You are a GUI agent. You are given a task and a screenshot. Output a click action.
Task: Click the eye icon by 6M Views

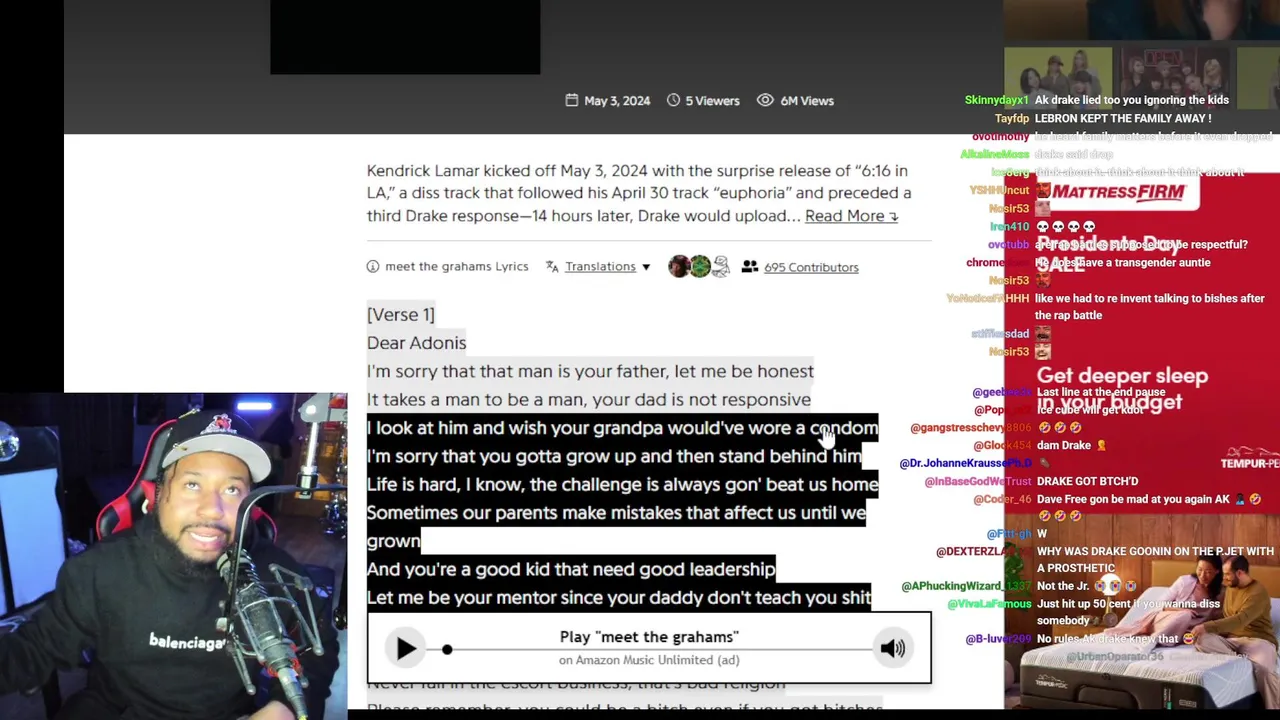[x=765, y=100]
